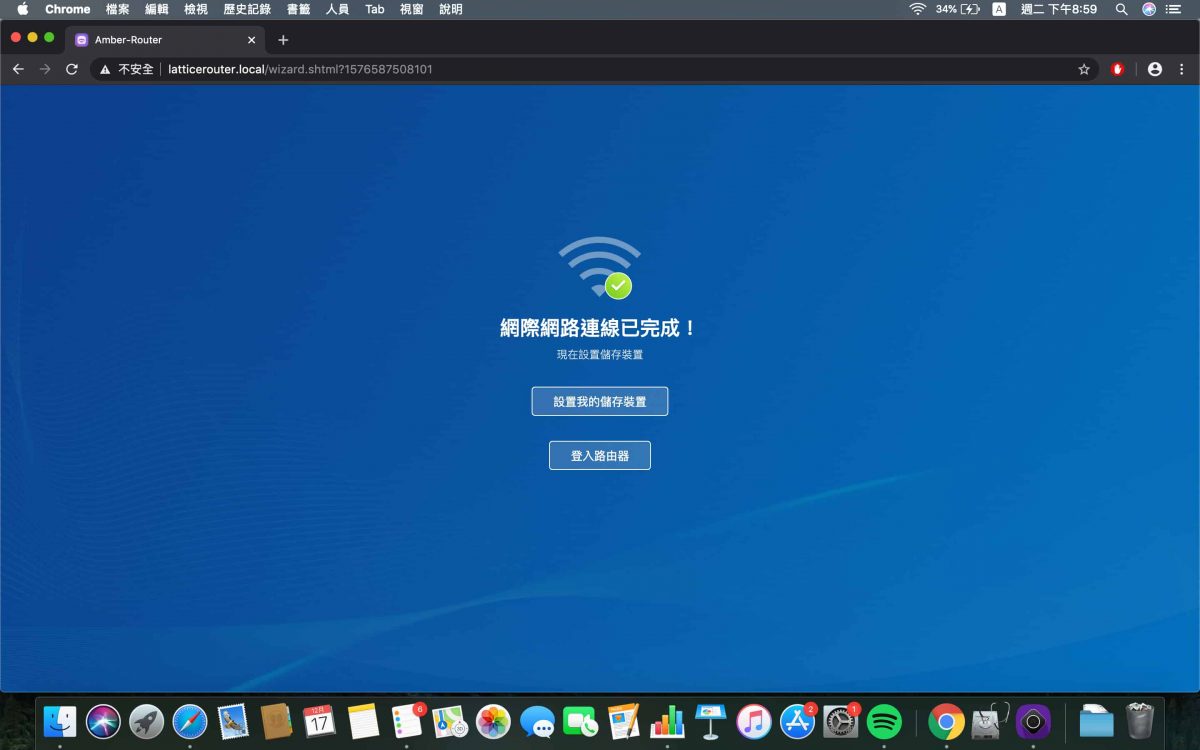Click the 不安全 site security warning
1200x750 pixels.
pyautogui.click(x=127, y=69)
